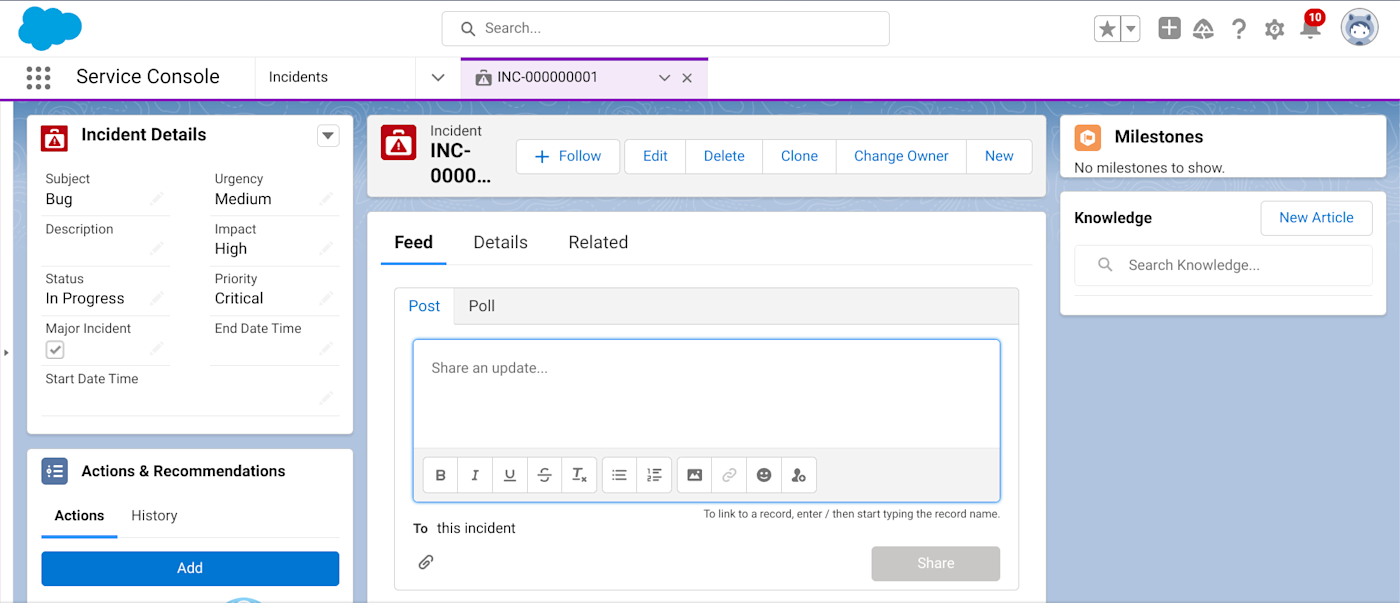The height and width of the screenshot is (603, 1400).
Task: Click the New incident button
Action: point(999,156)
